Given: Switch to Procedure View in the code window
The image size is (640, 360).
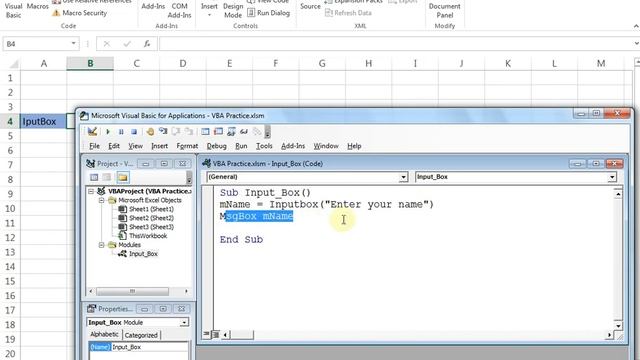Looking at the screenshot, I should click(207, 334).
